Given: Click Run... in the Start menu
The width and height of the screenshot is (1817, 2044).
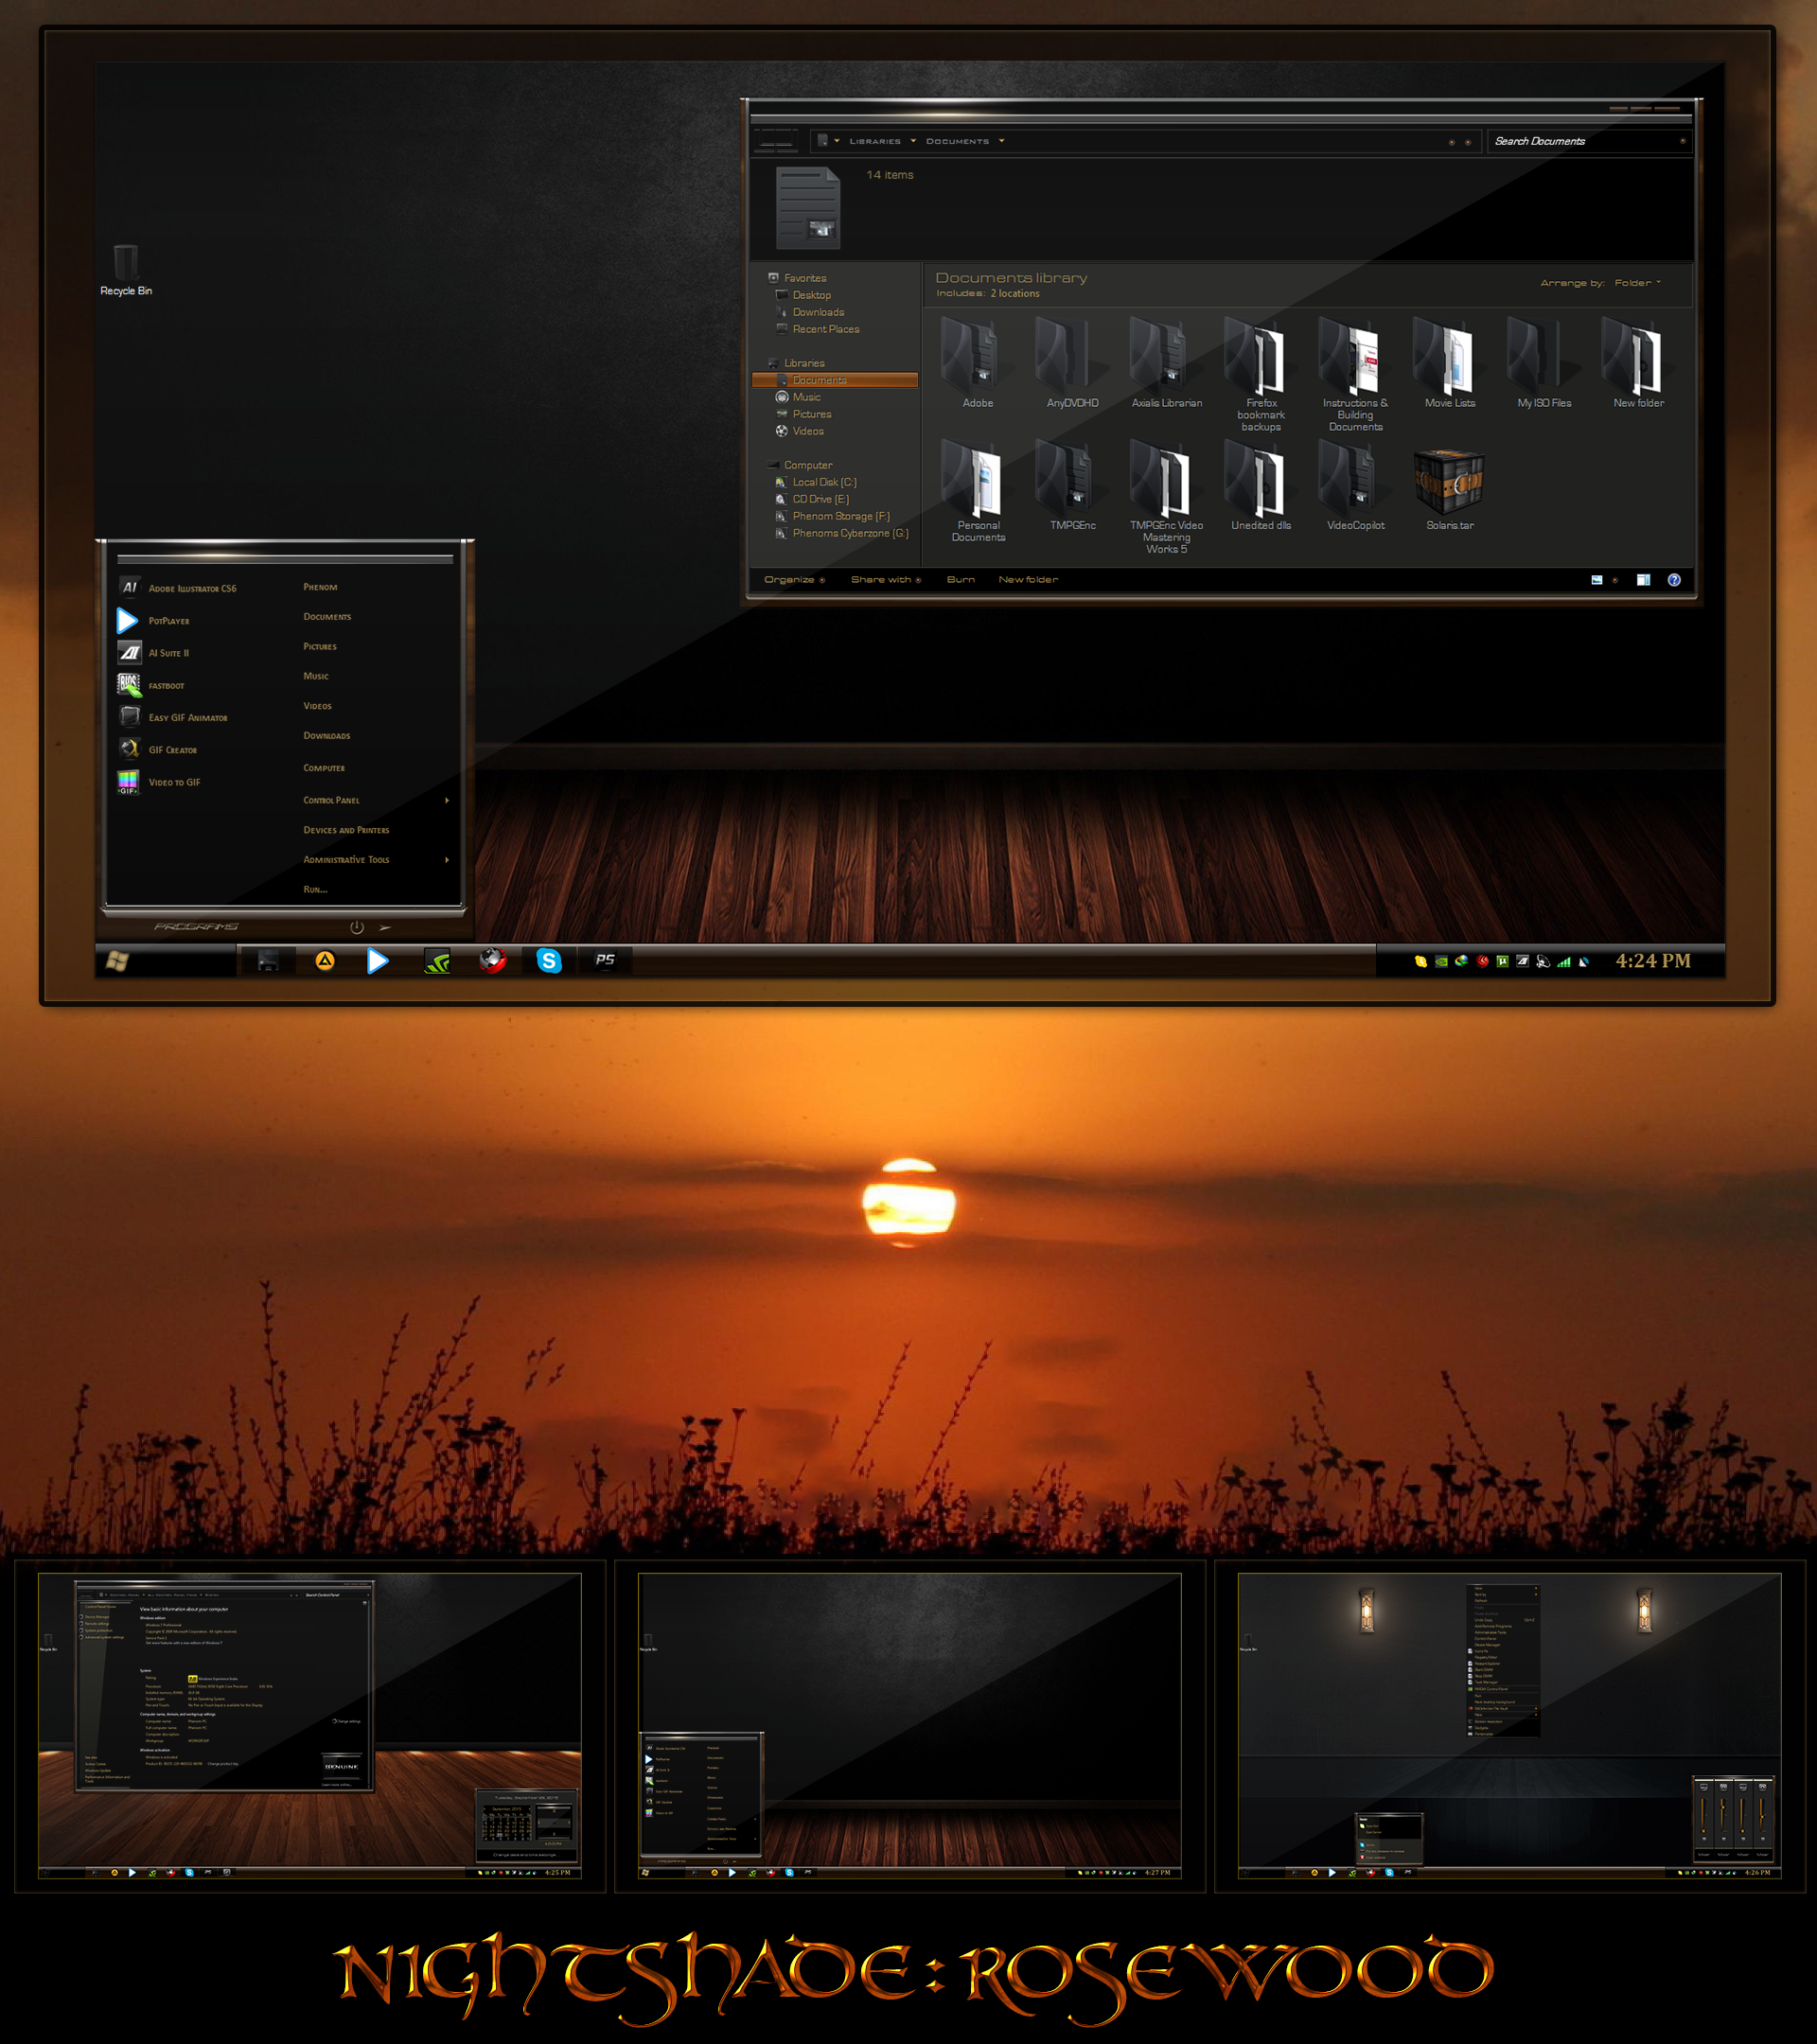Looking at the screenshot, I should [315, 890].
